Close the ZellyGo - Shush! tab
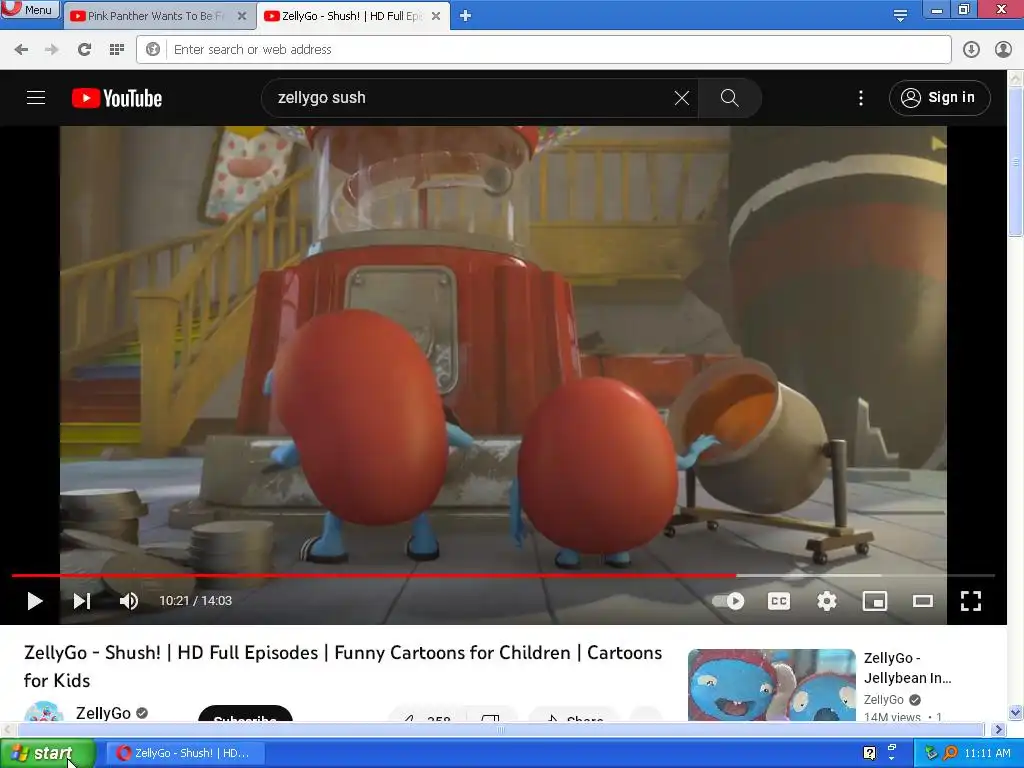The height and width of the screenshot is (768, 1024). point(436,16)
